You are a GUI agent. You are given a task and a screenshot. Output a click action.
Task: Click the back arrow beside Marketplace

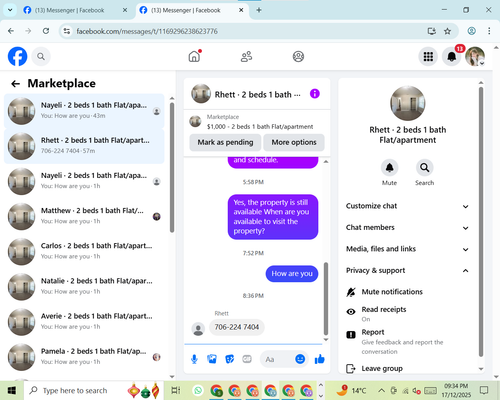click(15, 84)
